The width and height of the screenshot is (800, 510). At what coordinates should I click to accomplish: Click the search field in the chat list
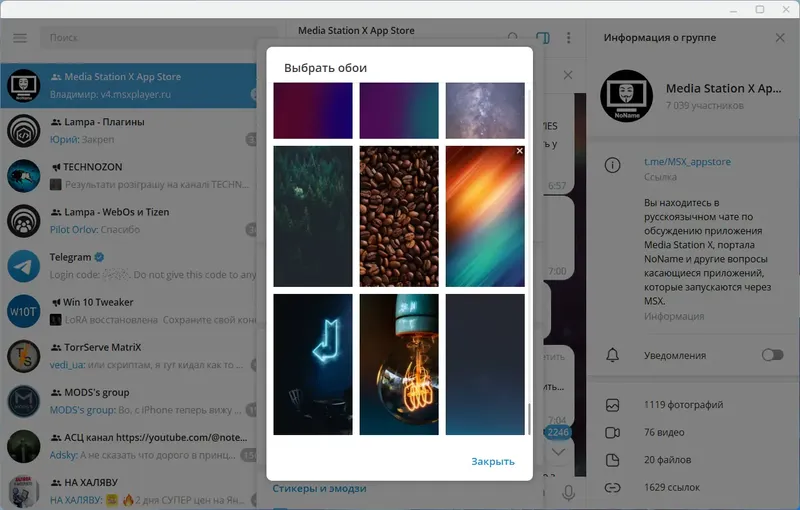[x=158, y=38]
